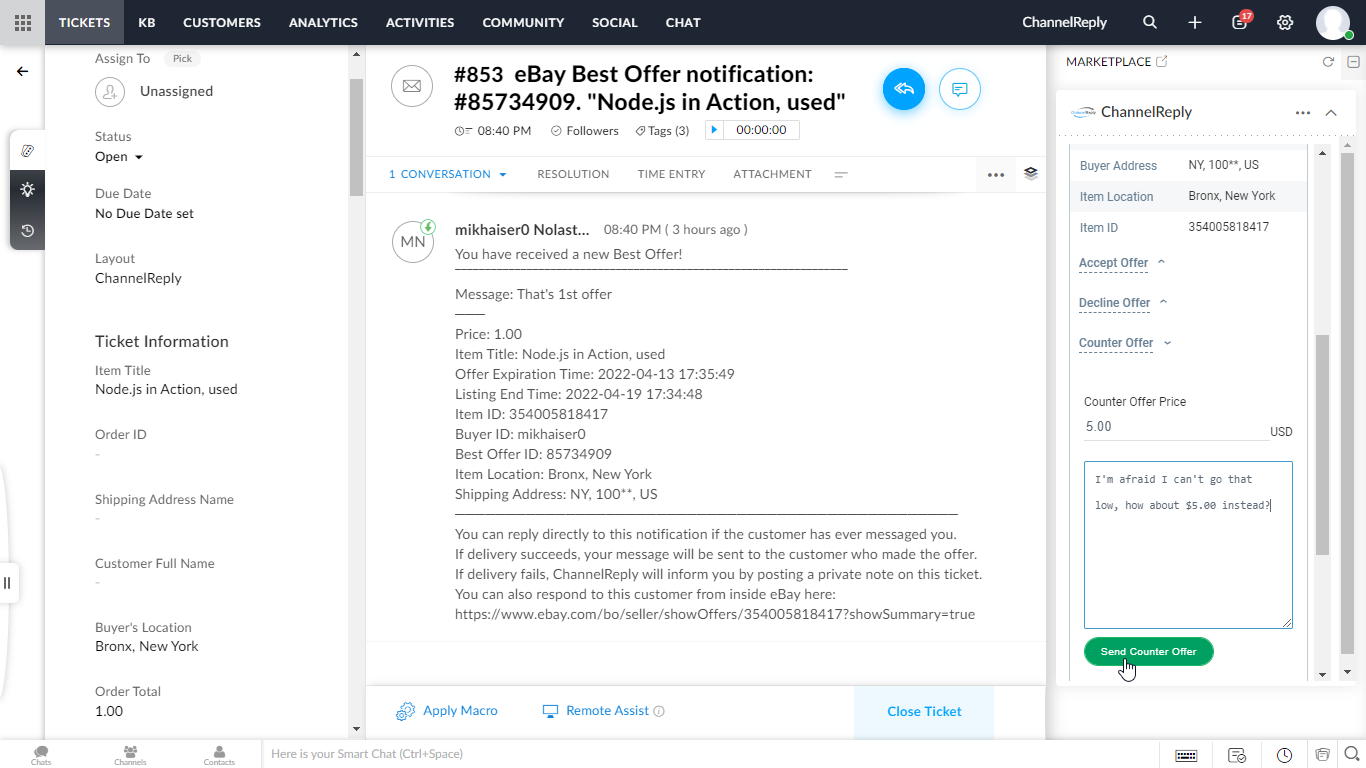Open the Community tab
The height and width of the screenshot is (768, 1366).
point(523,22)
